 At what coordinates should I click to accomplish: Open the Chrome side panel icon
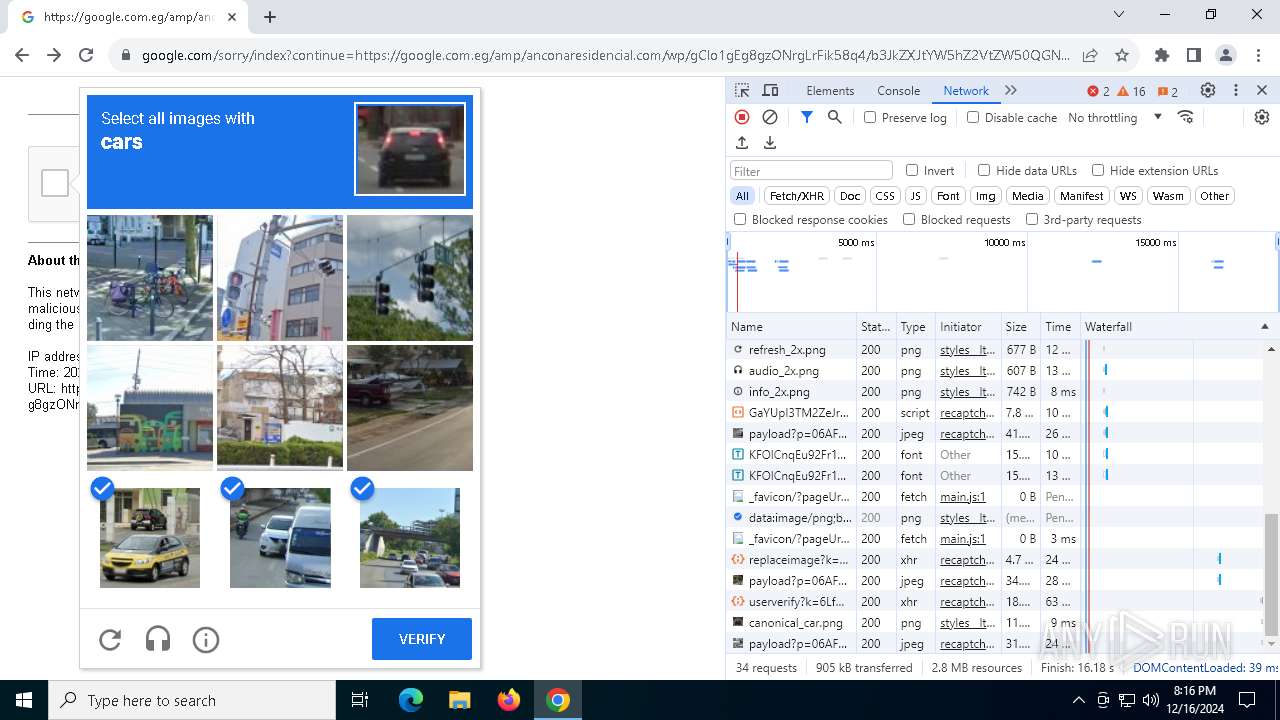[x=1194, y=55]
